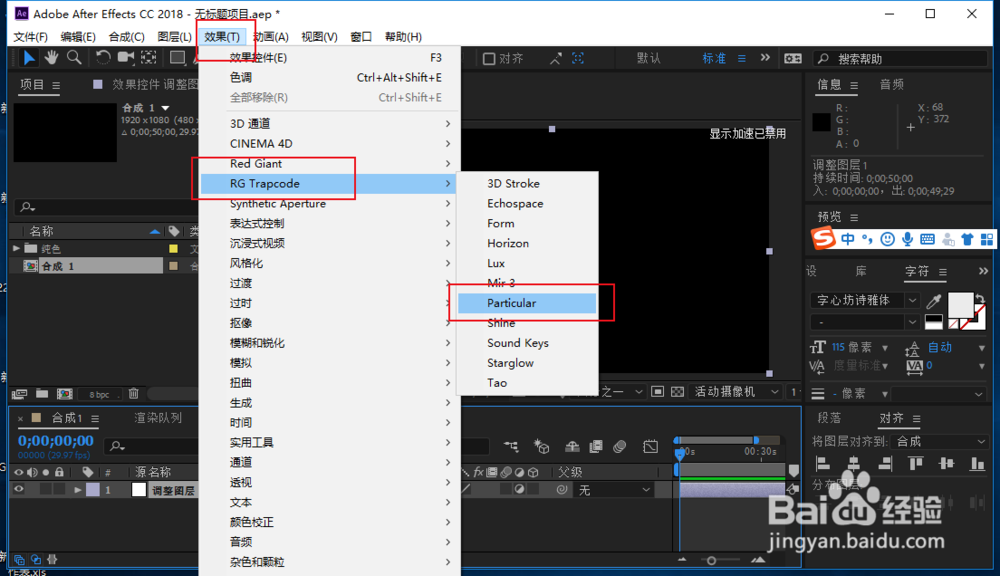Switch to the 默认 workspace
Image resolution: width=1000 pixels, height=576 pixels.
(x=649, y=58)
